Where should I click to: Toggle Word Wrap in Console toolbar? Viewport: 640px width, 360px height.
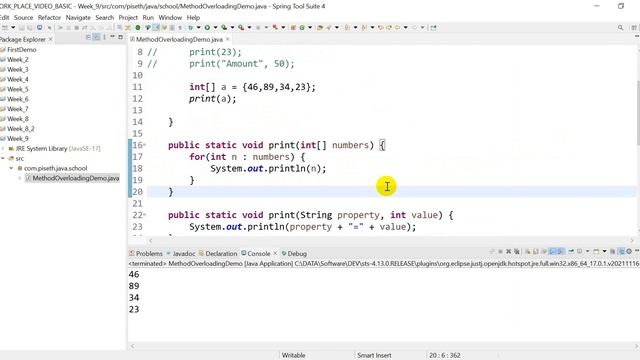[544, 251]
